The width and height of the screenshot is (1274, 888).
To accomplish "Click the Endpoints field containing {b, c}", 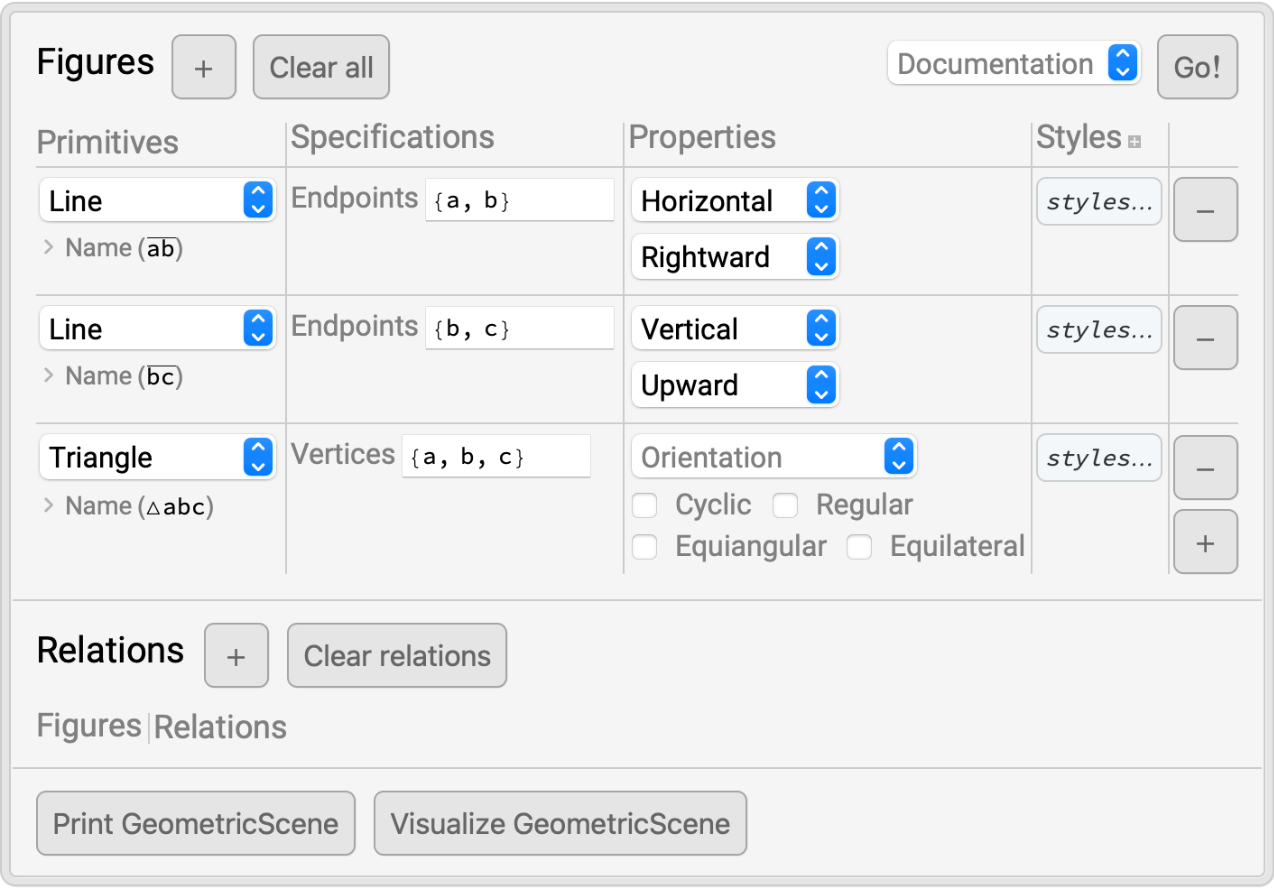I will pyautogui.click(x=519, y=329).
